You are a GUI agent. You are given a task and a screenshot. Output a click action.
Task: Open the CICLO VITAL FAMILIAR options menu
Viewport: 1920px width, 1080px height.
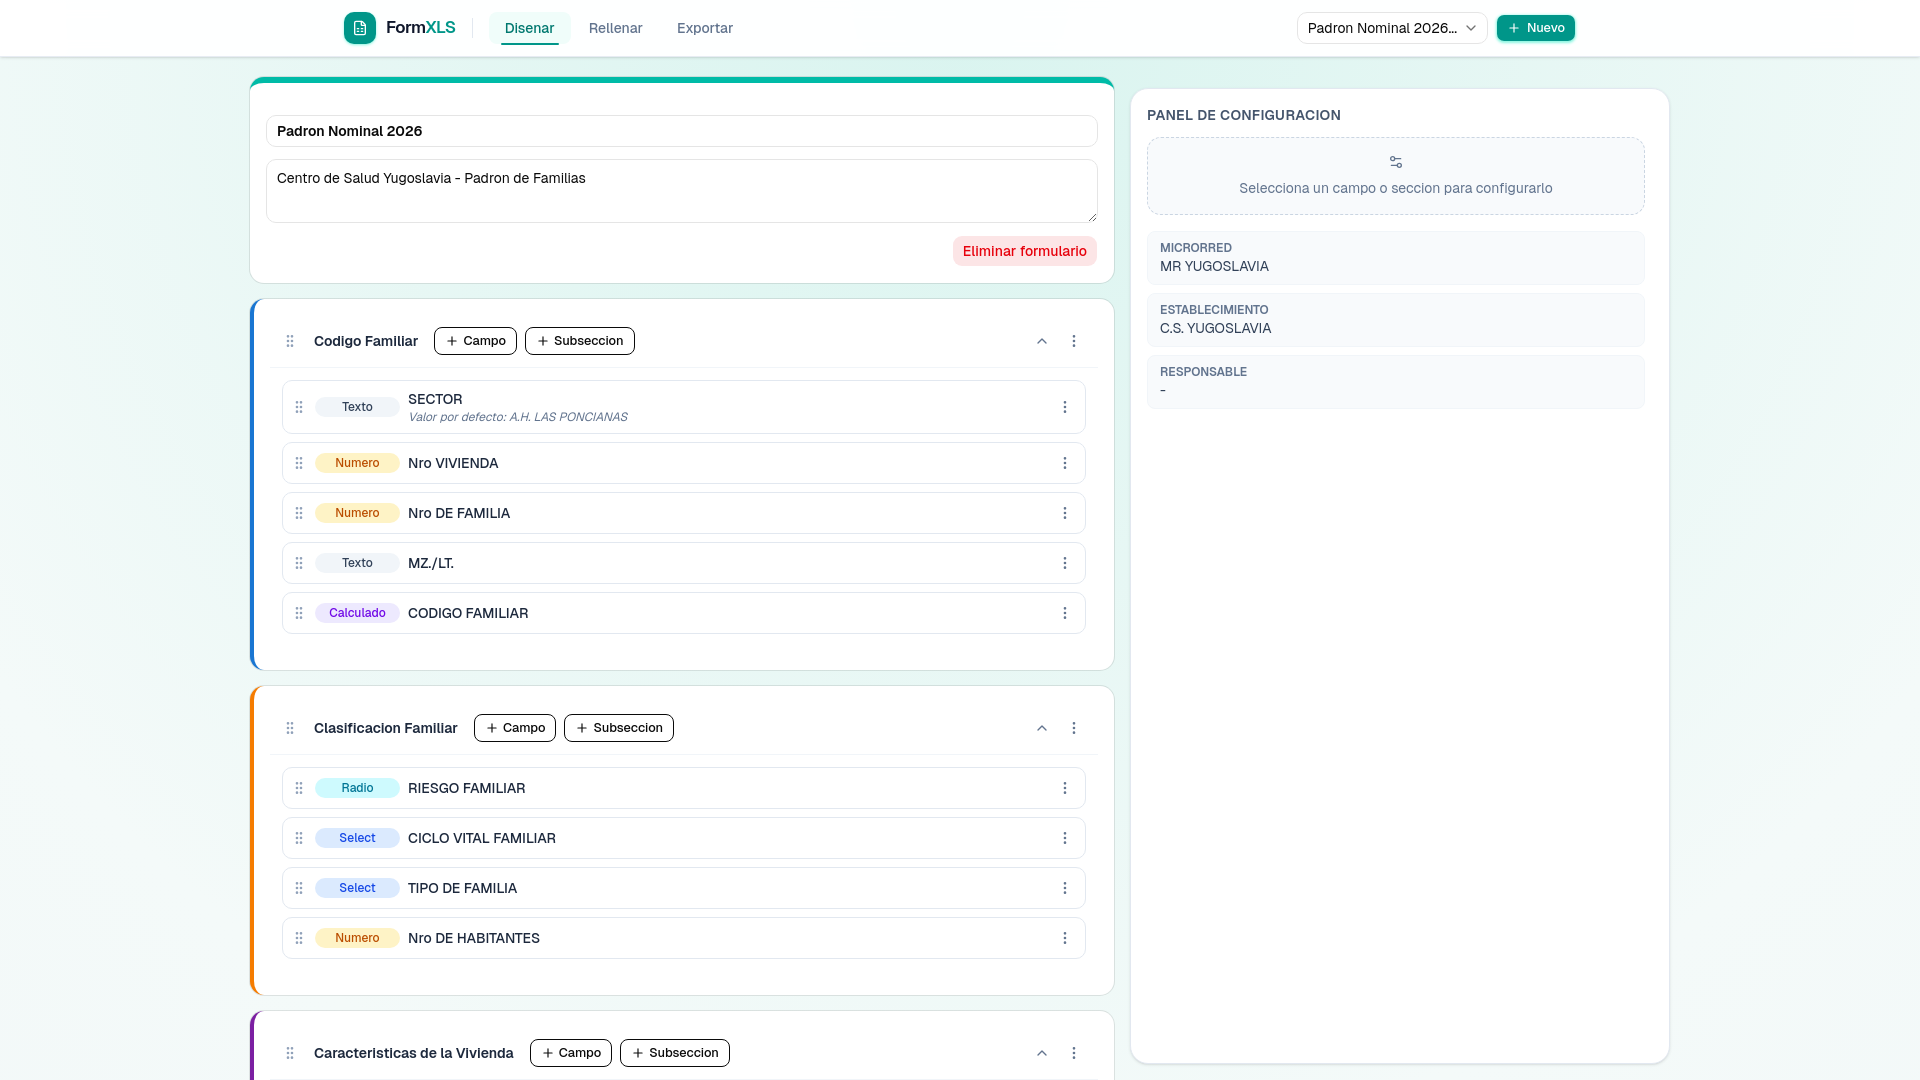[x=1065, y=838]
